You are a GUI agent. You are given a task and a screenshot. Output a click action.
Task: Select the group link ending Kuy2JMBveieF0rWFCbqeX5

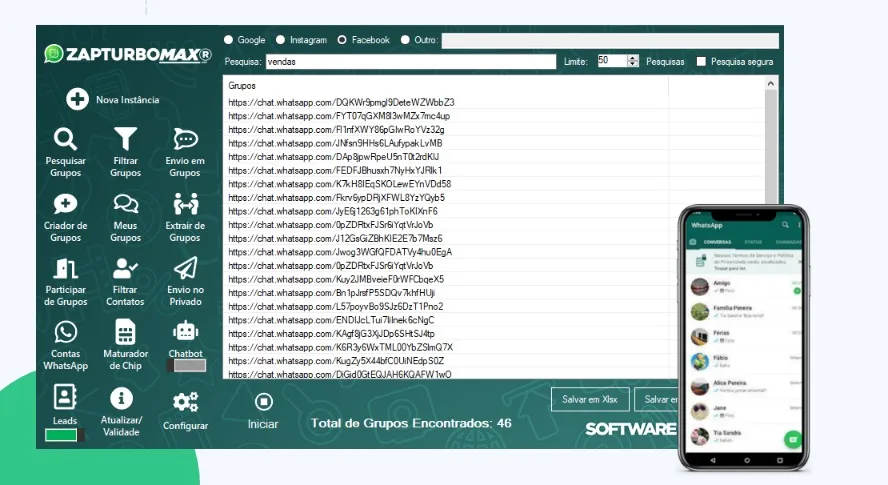pos(336,279)
